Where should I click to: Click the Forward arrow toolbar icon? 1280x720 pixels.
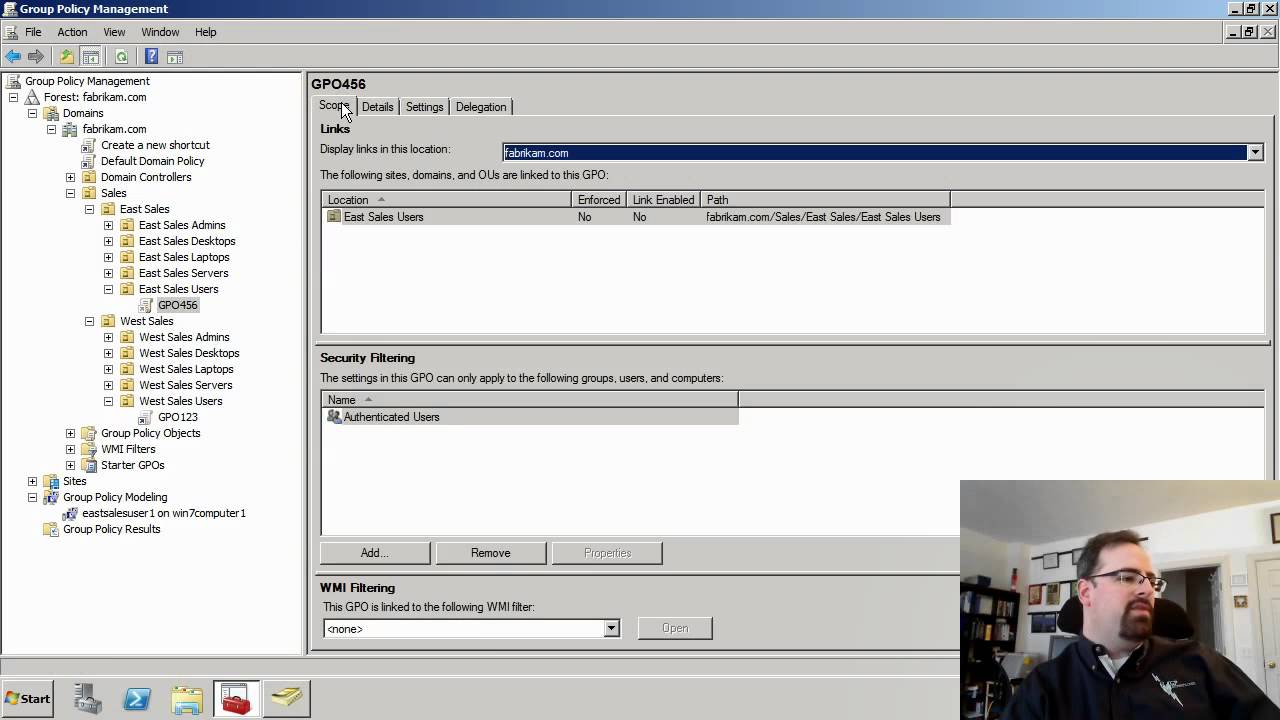point(36,57)
